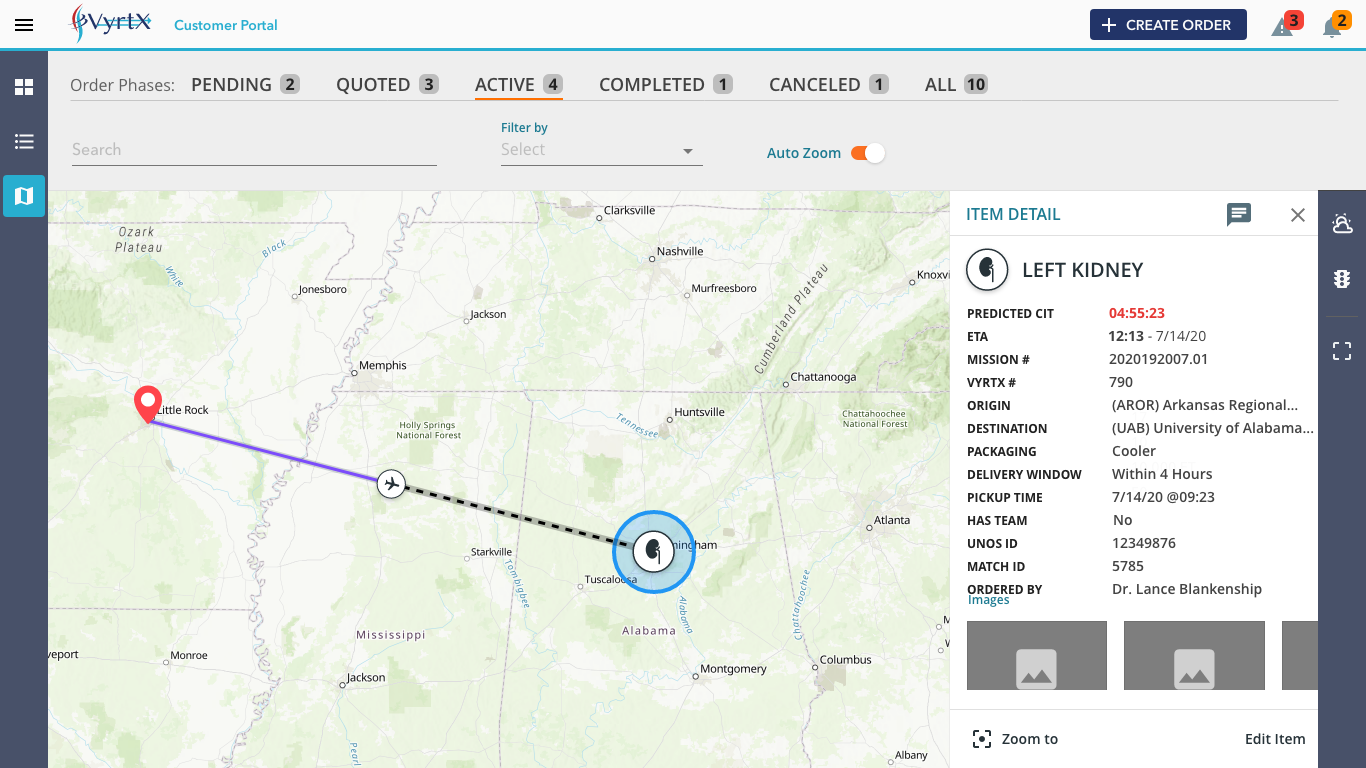Click the Edit Item button
Screen dimensions: 1366x768
point(1275,739)
